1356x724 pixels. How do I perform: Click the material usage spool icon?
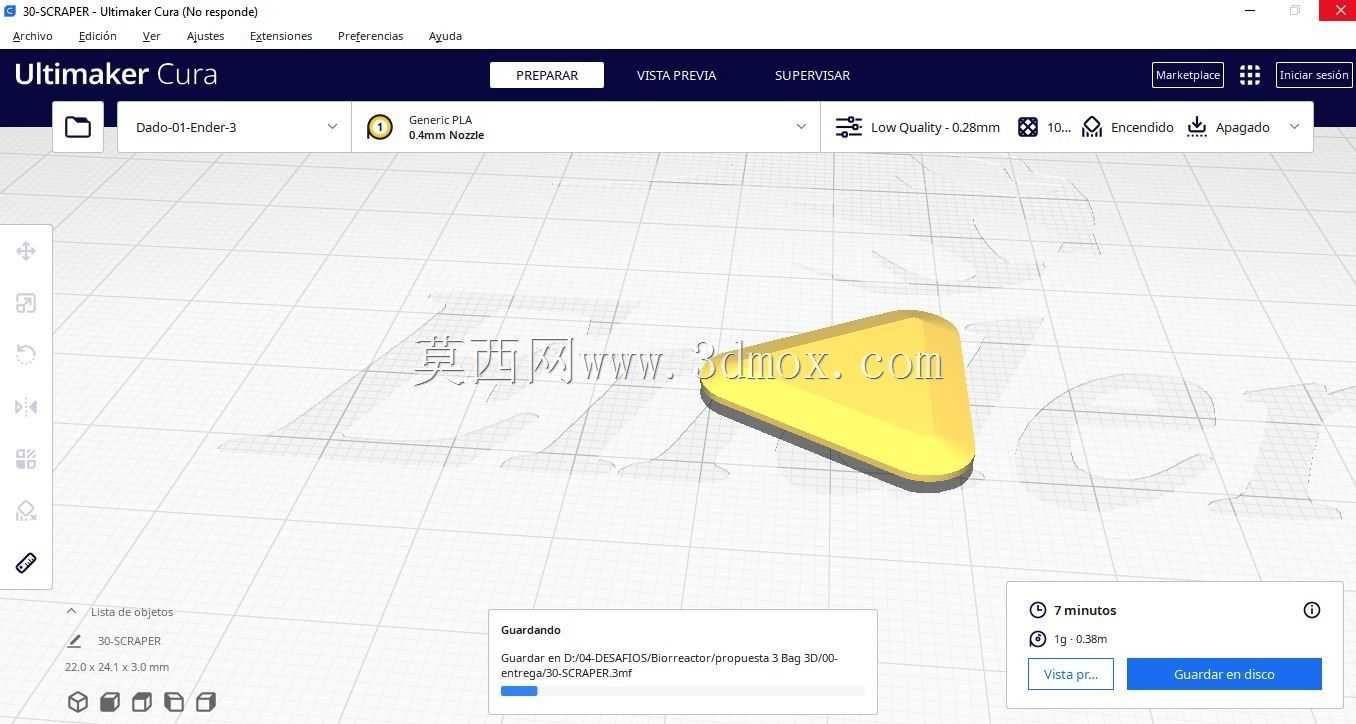click(x=1038, y=639)
